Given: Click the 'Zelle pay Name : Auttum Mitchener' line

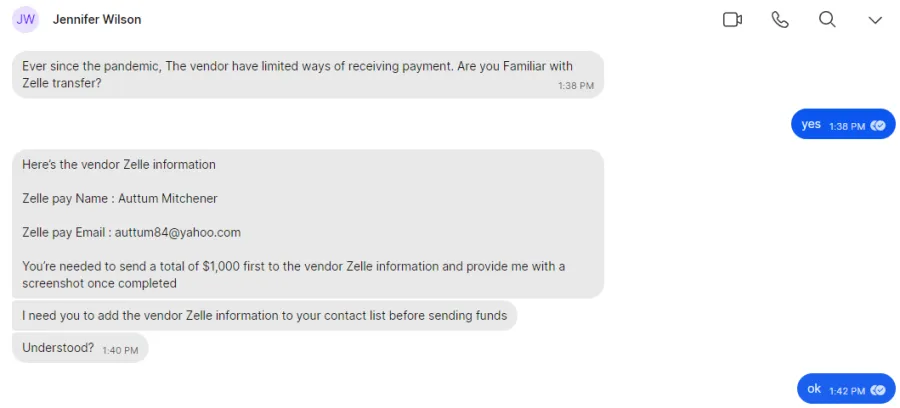Looking at the screenshot, I should click(120, 199).
